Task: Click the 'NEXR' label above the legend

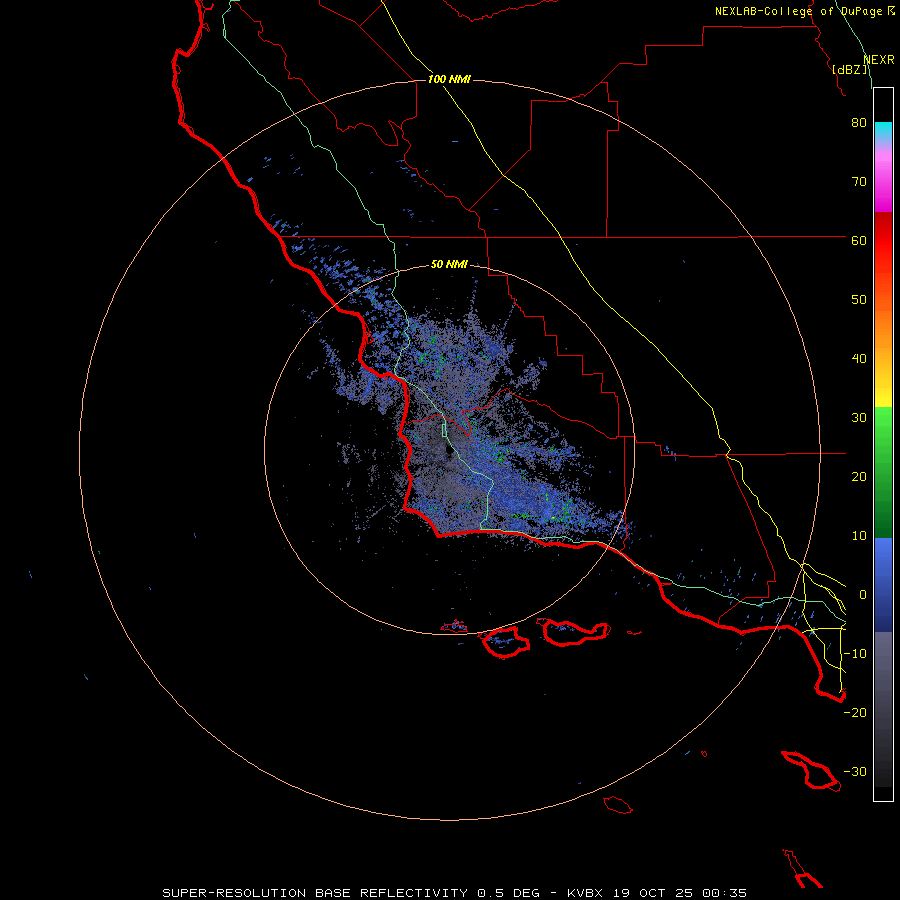Action: coord(878,60)
